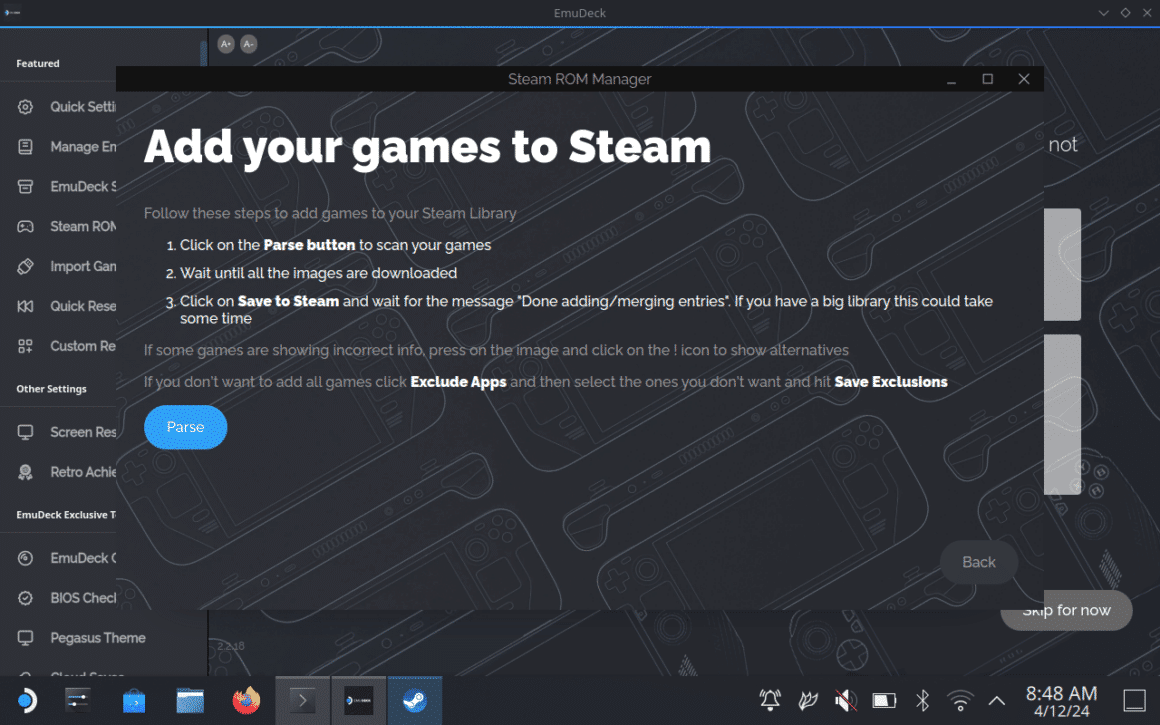Select Import Games sidebar entry text
The width and height of the screenshot is (1160, 725).
[x=83, y=266]
